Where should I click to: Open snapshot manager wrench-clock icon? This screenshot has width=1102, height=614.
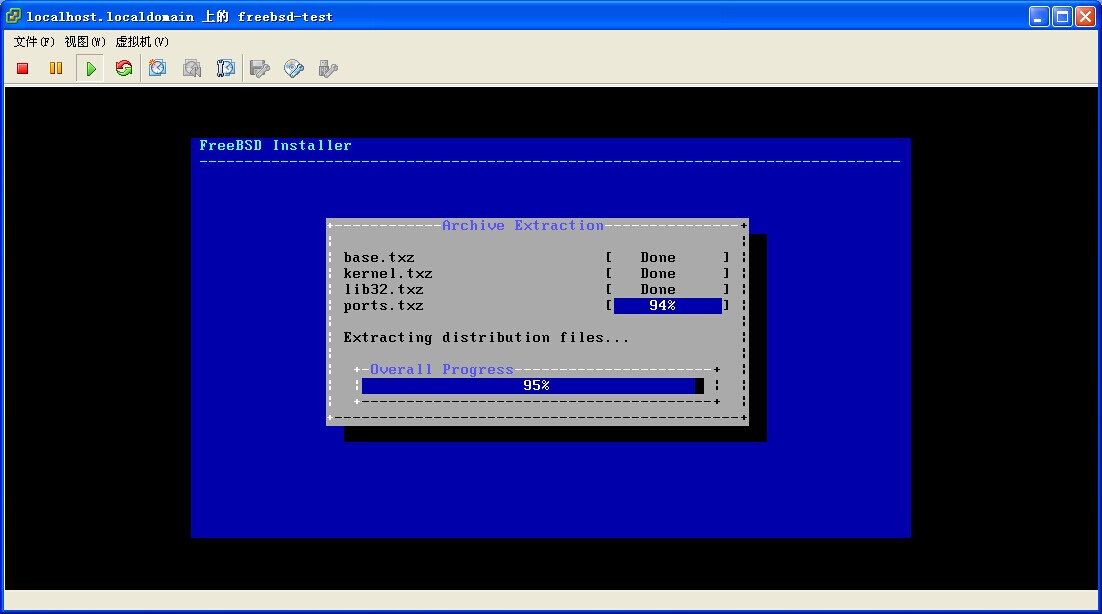226,69
